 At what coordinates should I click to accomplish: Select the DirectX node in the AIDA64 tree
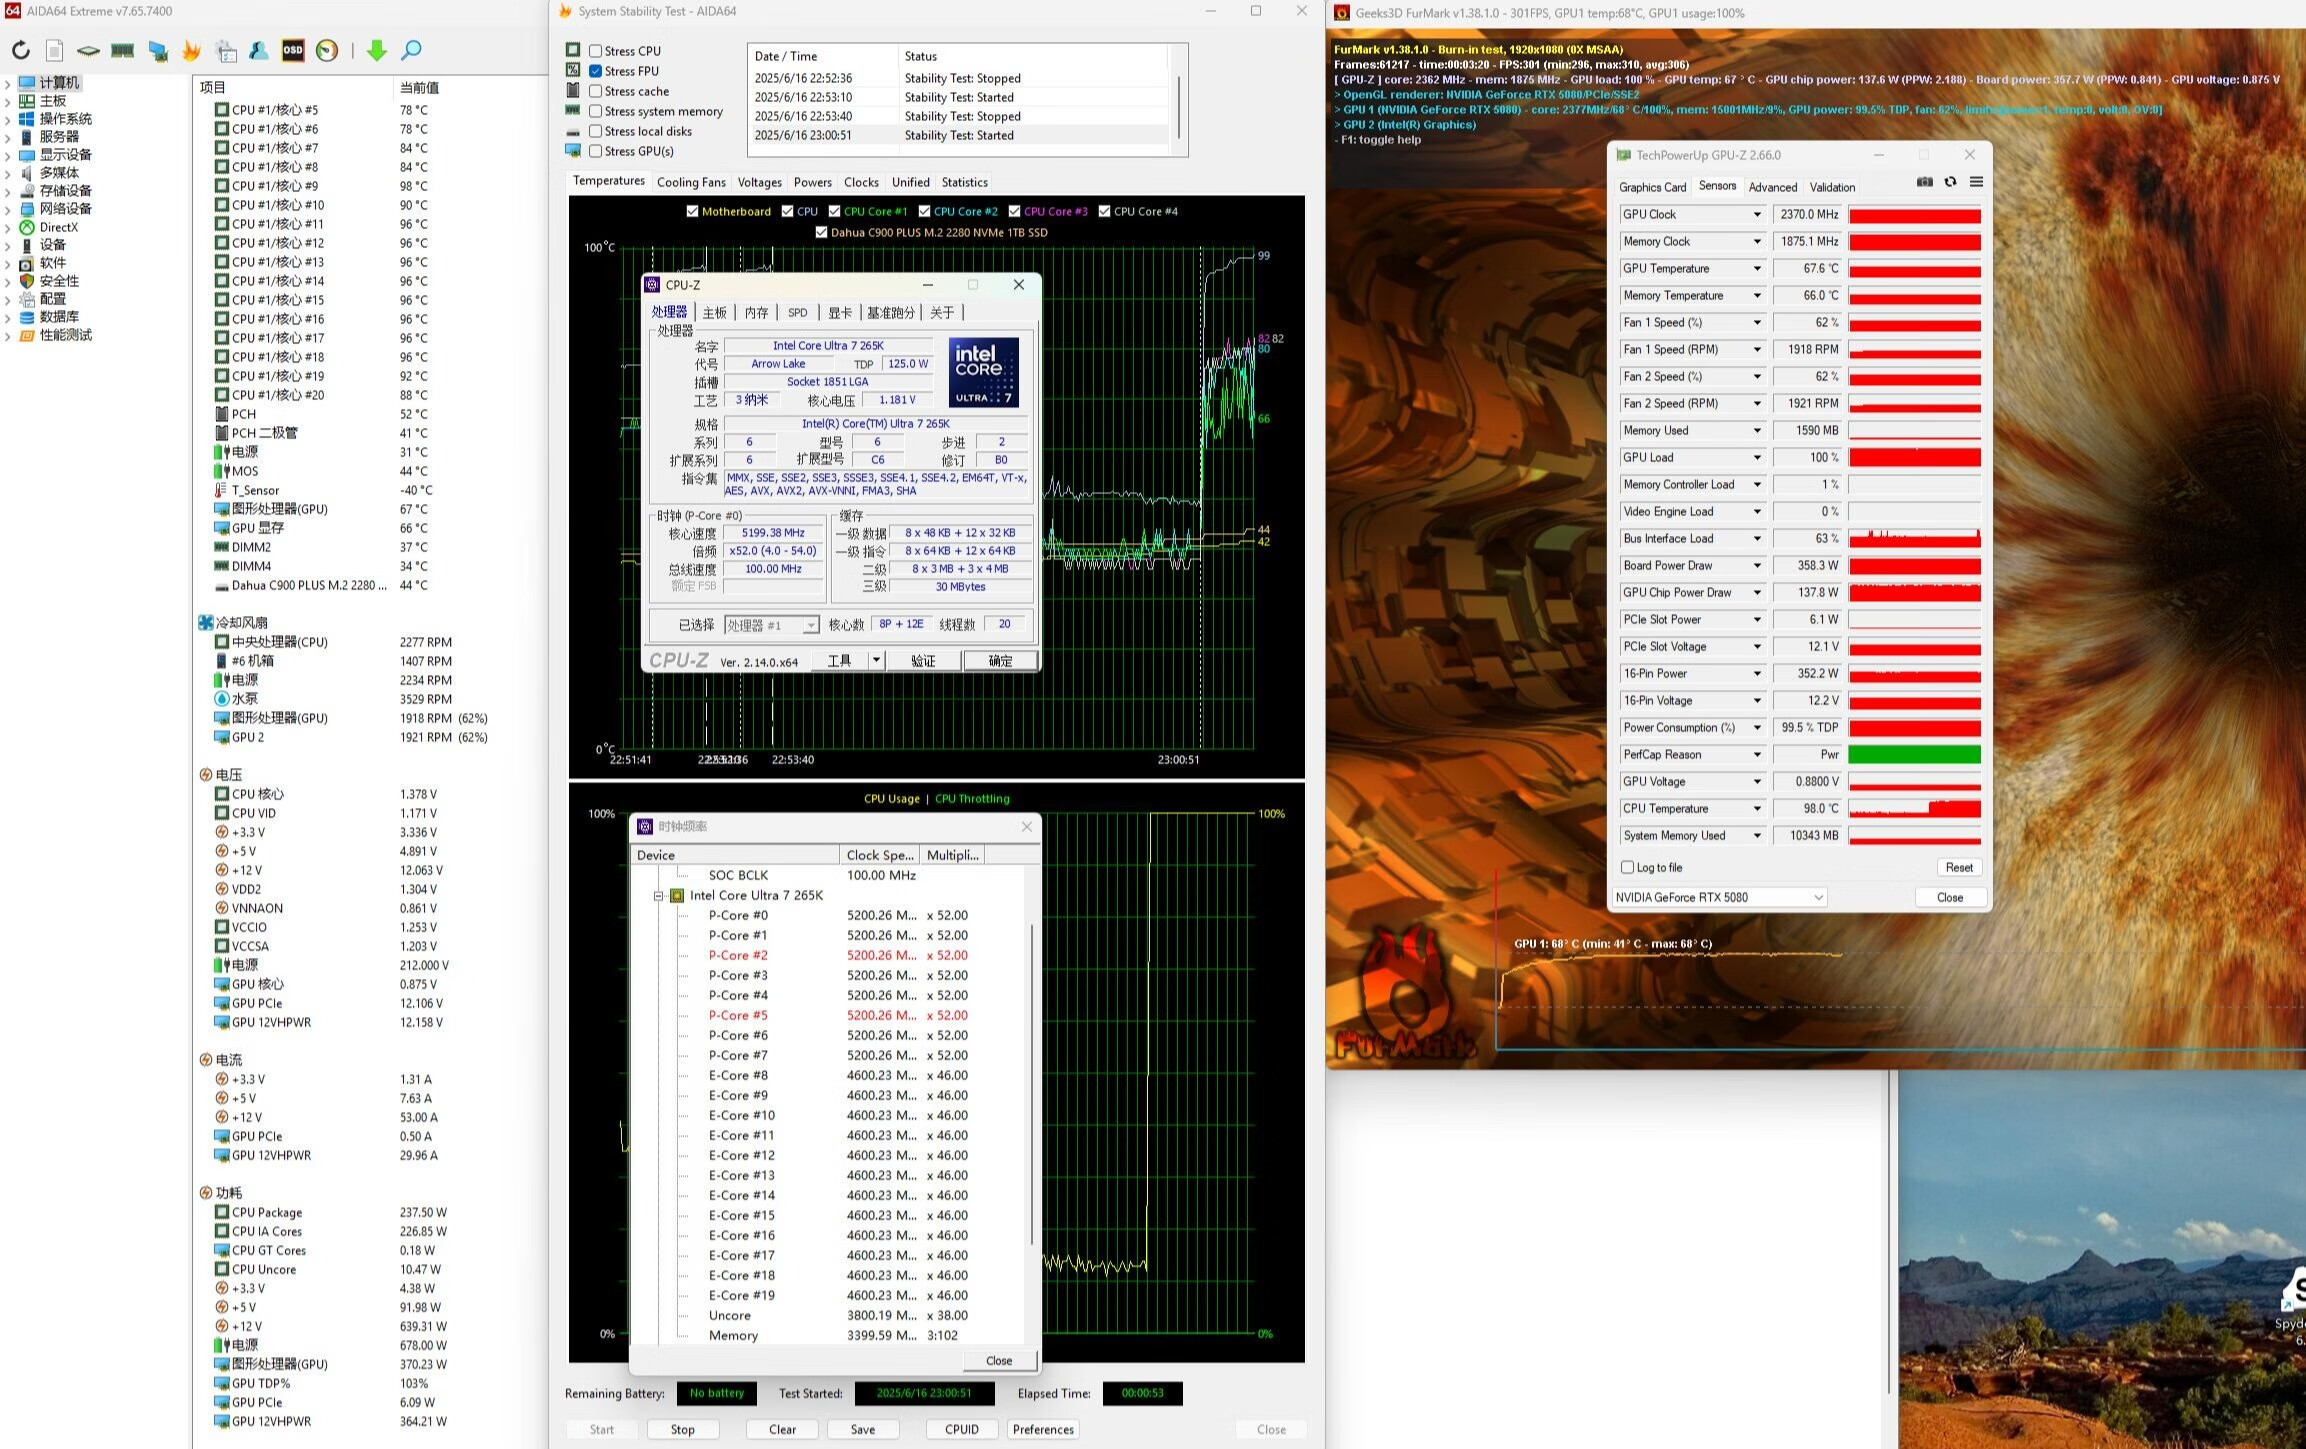pos(59,227)
